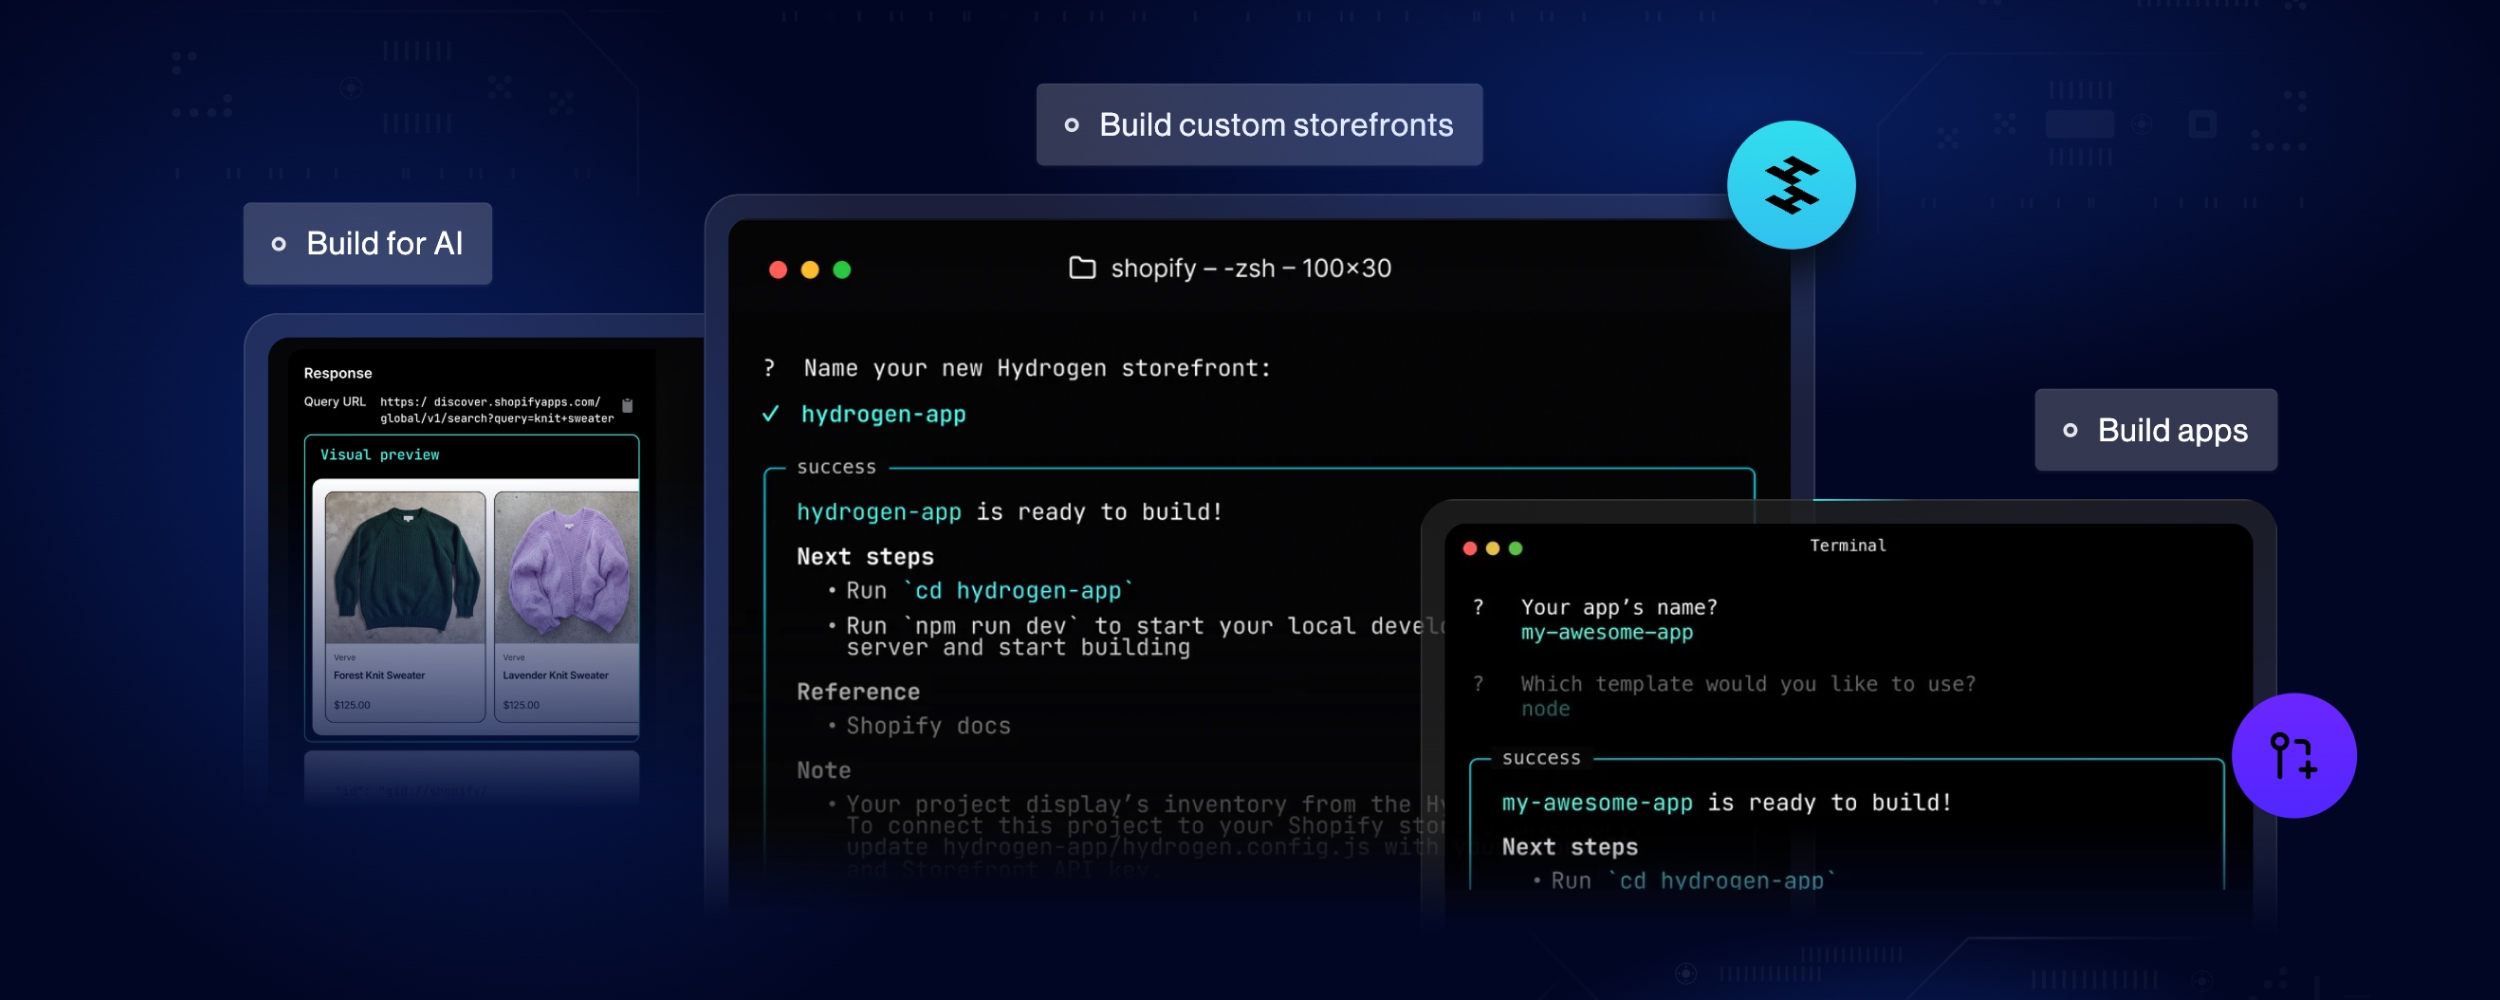This screenshot has width=2500, height=1000.
Task: Click the Lavender Knit Sweater product name
Action: point(556,676)
